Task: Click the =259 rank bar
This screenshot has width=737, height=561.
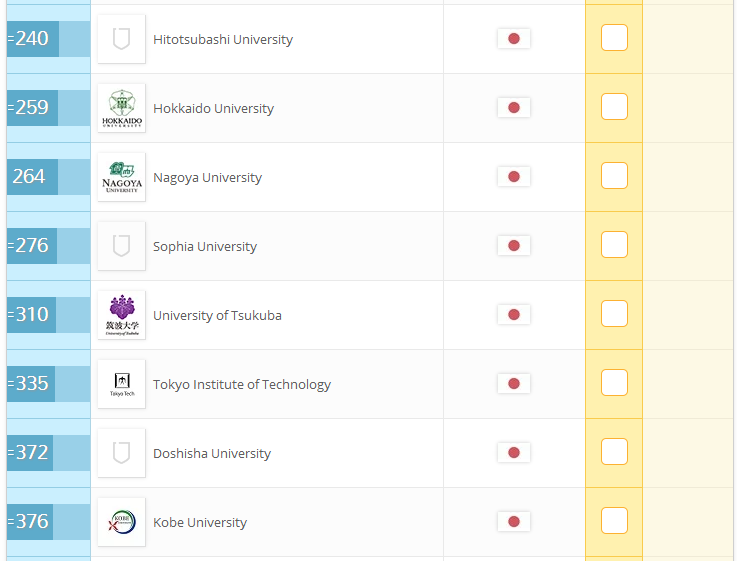Action: [x=48, y=108]
